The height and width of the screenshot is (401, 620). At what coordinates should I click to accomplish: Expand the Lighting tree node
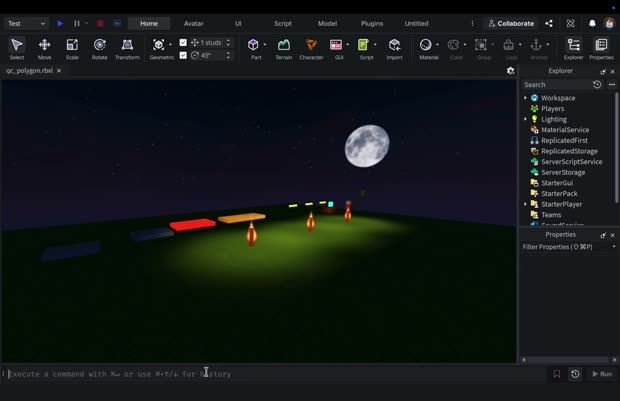click(525, 119)
